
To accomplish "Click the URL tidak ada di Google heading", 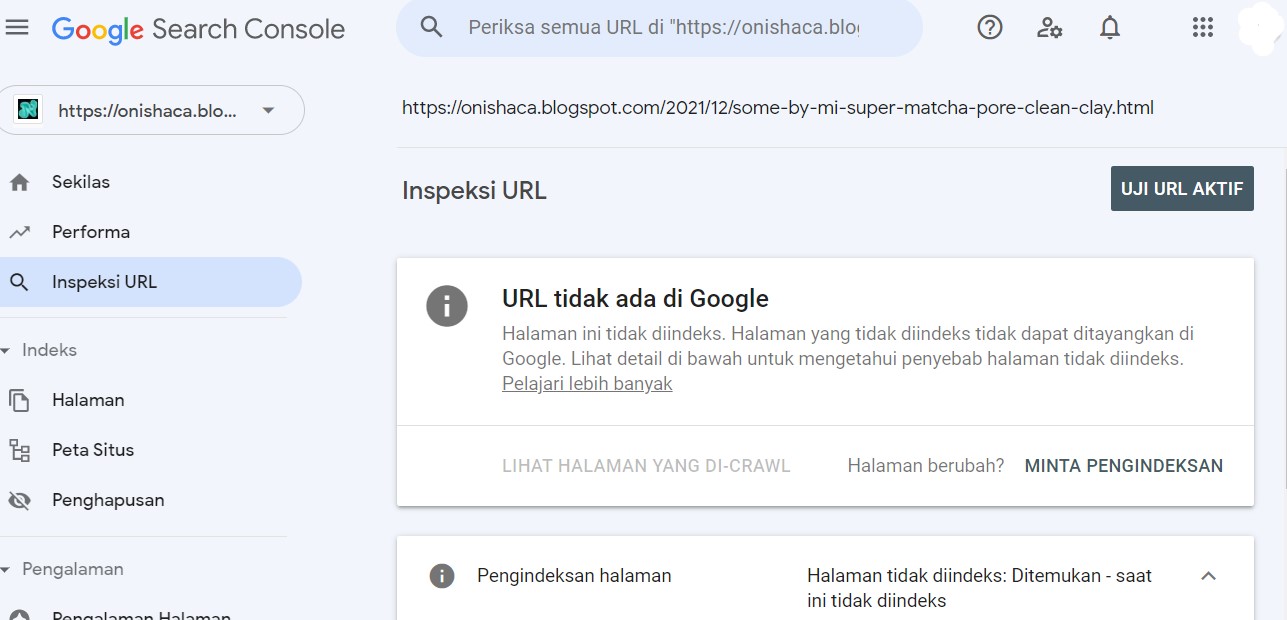I will click(635, 298).
